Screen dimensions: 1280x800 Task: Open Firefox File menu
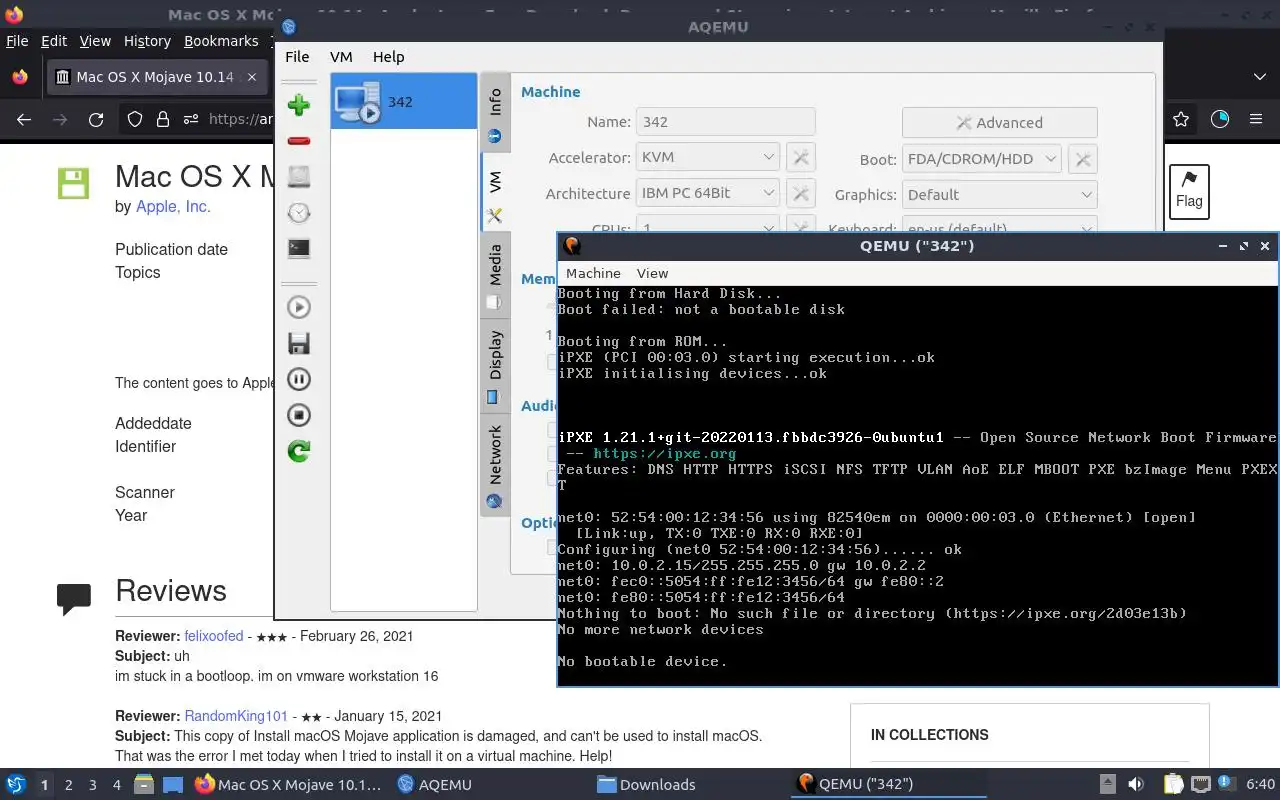pyautogui.click(x=17, y=41)
